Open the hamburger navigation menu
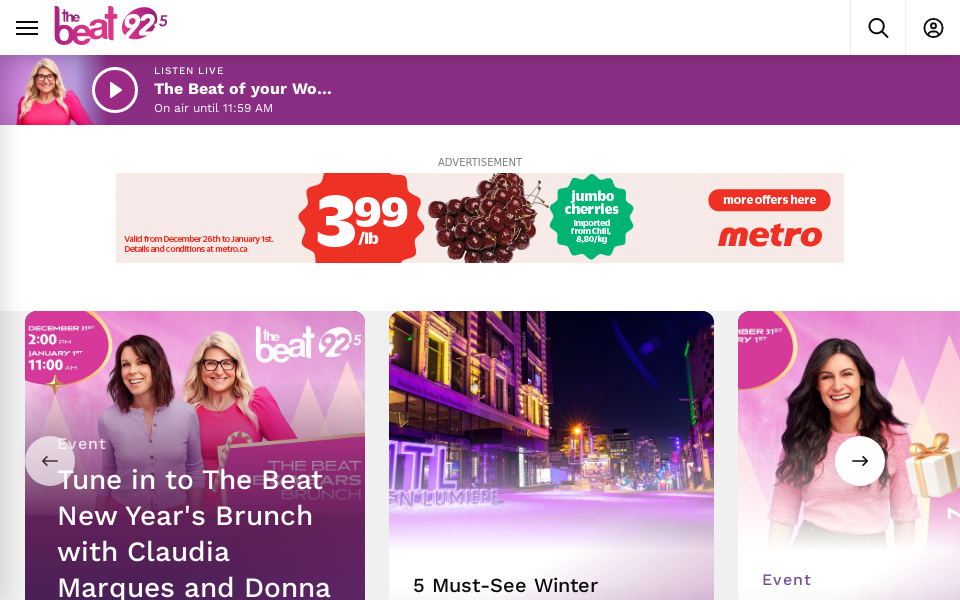960x600 pixels. [27, 28]
